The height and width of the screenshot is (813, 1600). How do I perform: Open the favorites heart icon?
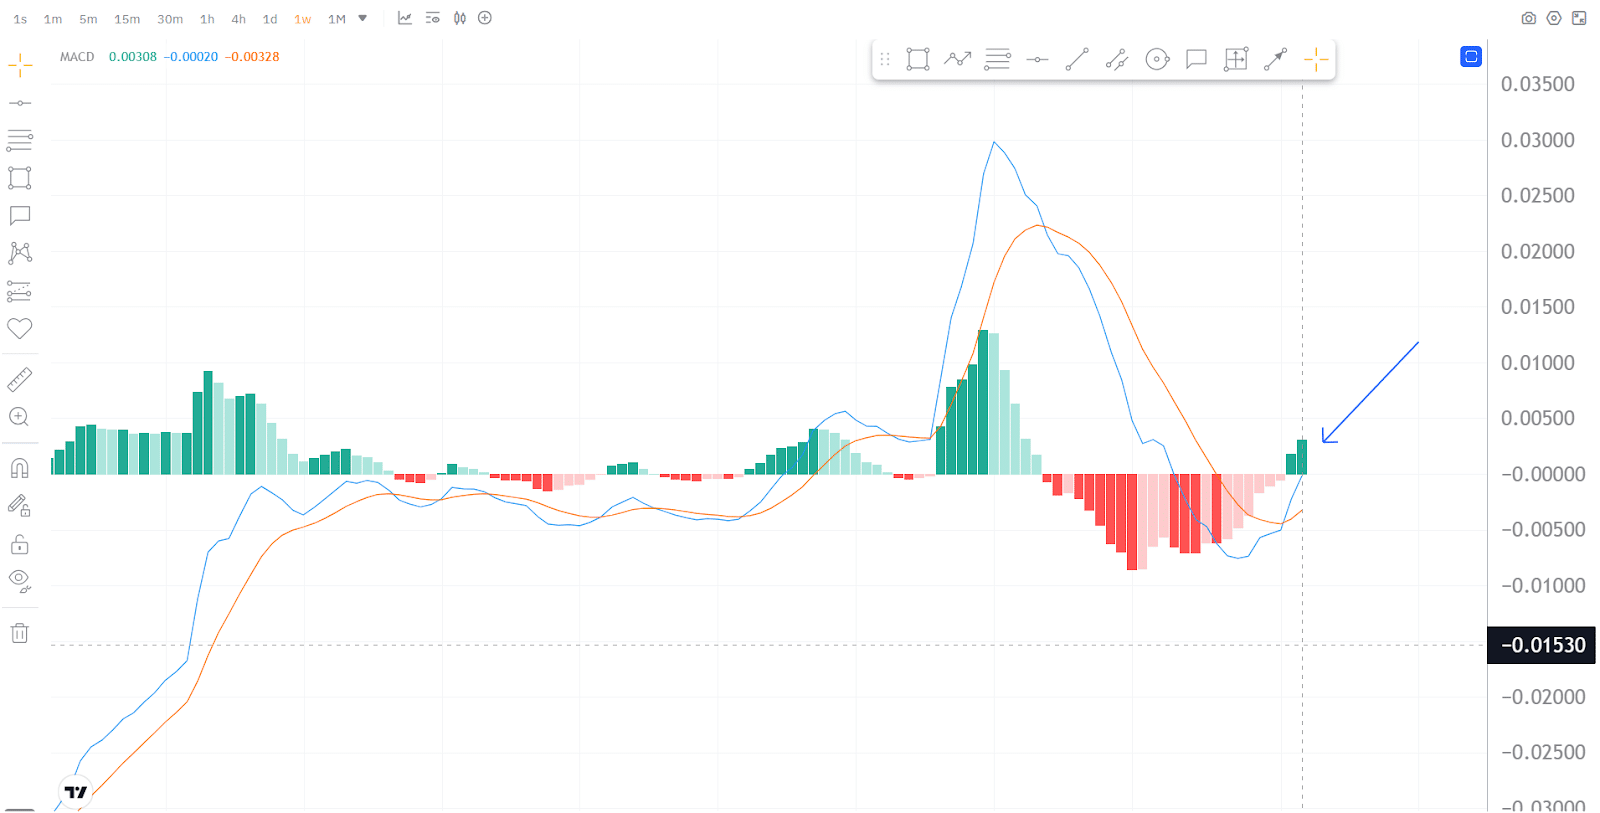20,328
